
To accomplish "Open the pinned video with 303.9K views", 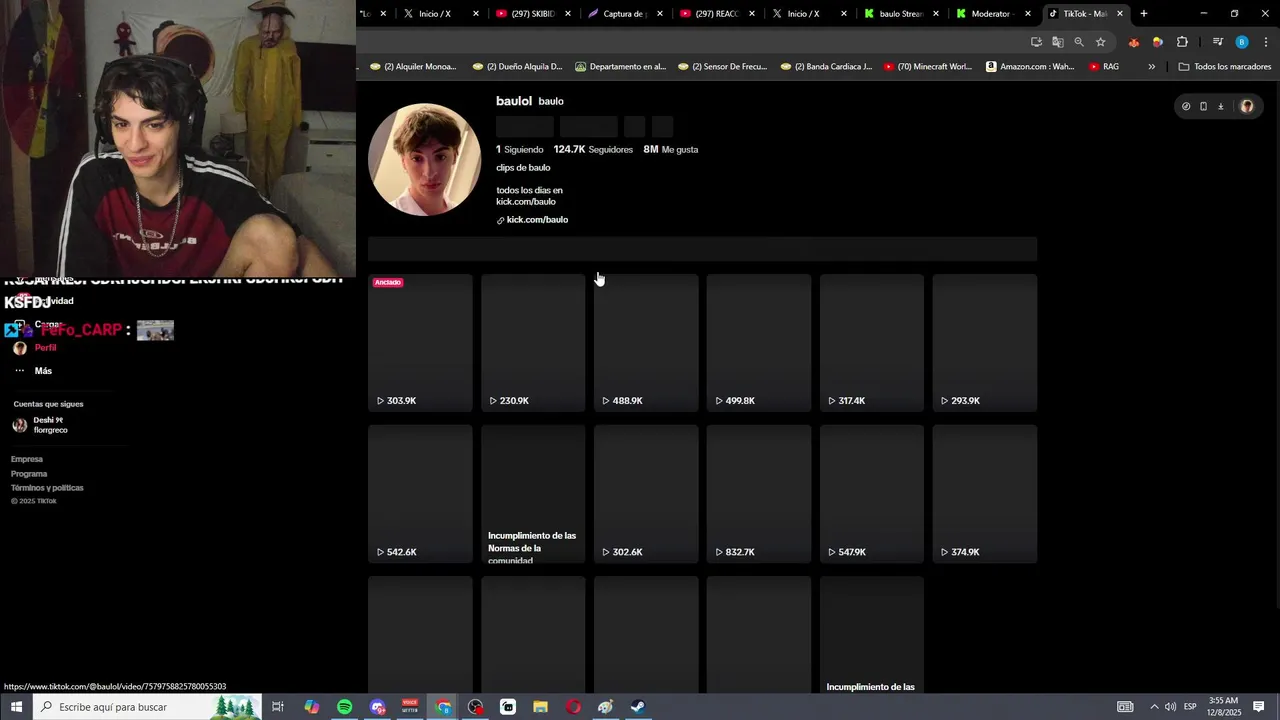I will coord(420,343).
